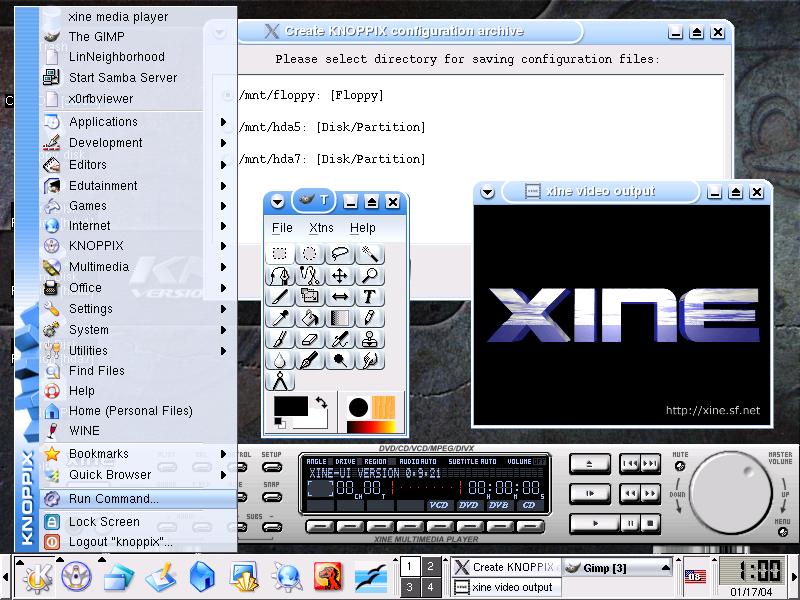Select the smudge finger tool
Screen dimensions: 800x600
pyautogui.click(x=370, y=360)
